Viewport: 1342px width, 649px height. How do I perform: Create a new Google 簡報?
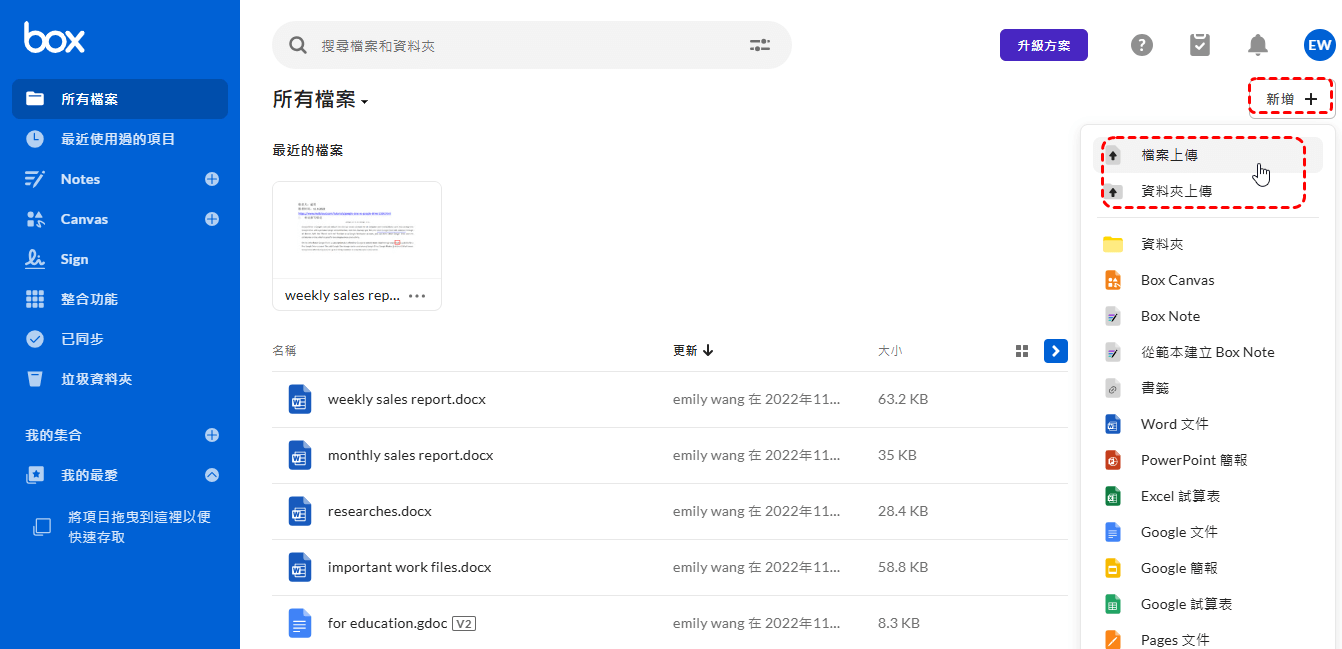[1179, 568]
